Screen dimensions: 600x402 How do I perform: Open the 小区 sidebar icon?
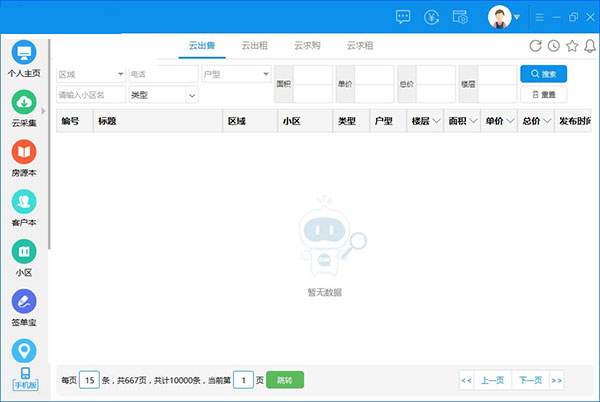click(x=24, y=251)
